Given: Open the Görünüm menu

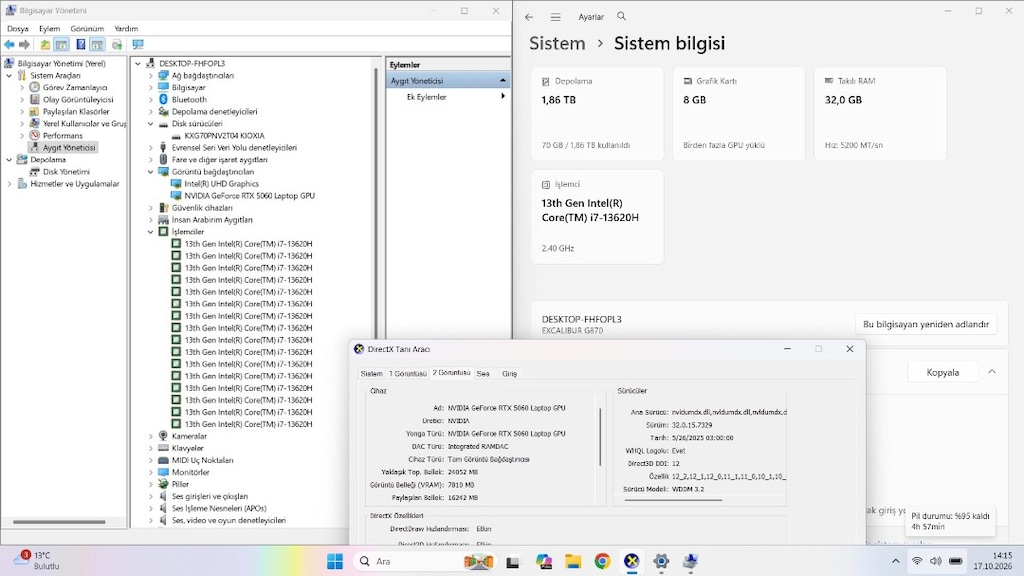Looking at the screenshot, I should (x=87, y=29).
